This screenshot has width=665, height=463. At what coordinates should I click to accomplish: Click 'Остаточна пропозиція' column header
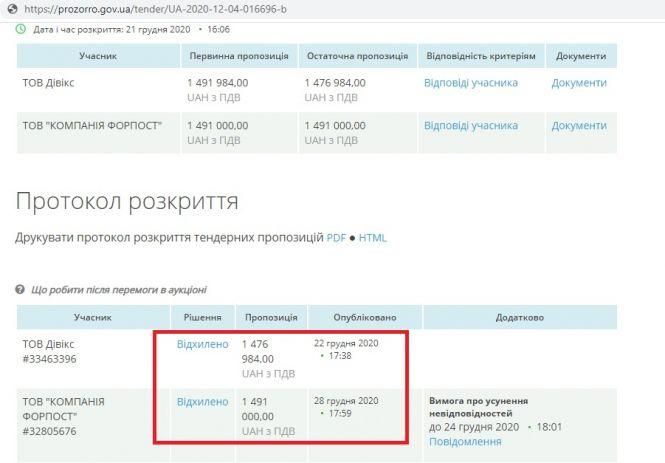pos(358,56)
